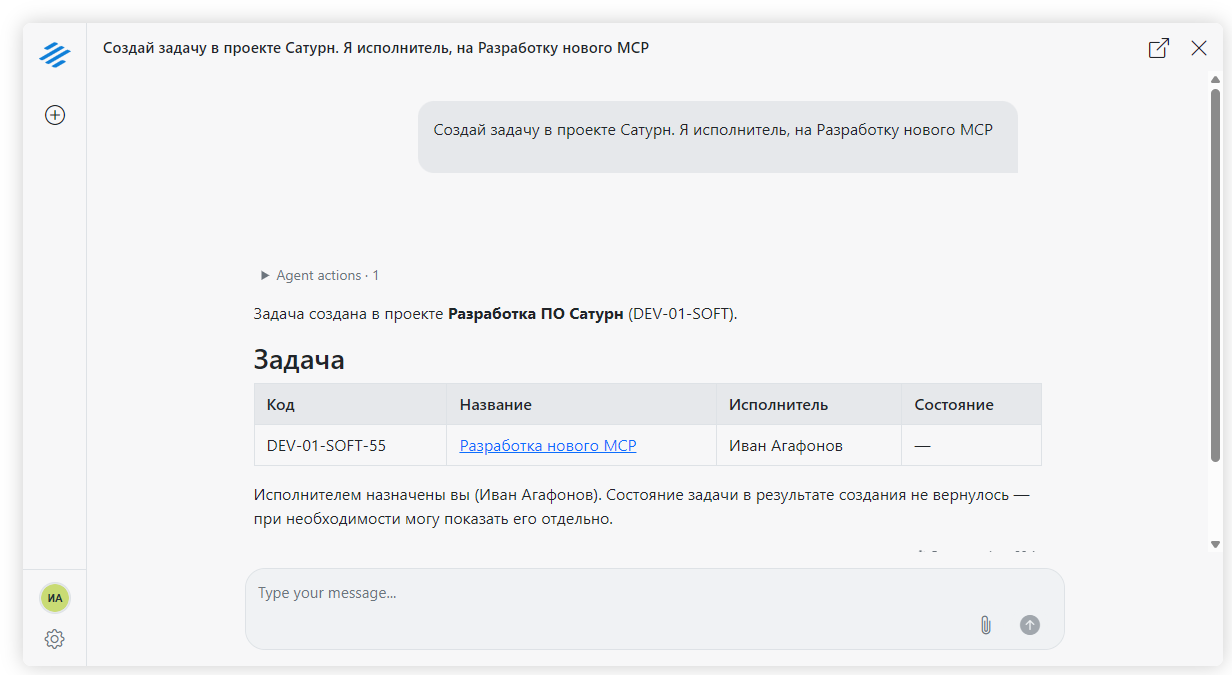Send message with arrow button
1232x675 pixels.
tap(1030, 625)
